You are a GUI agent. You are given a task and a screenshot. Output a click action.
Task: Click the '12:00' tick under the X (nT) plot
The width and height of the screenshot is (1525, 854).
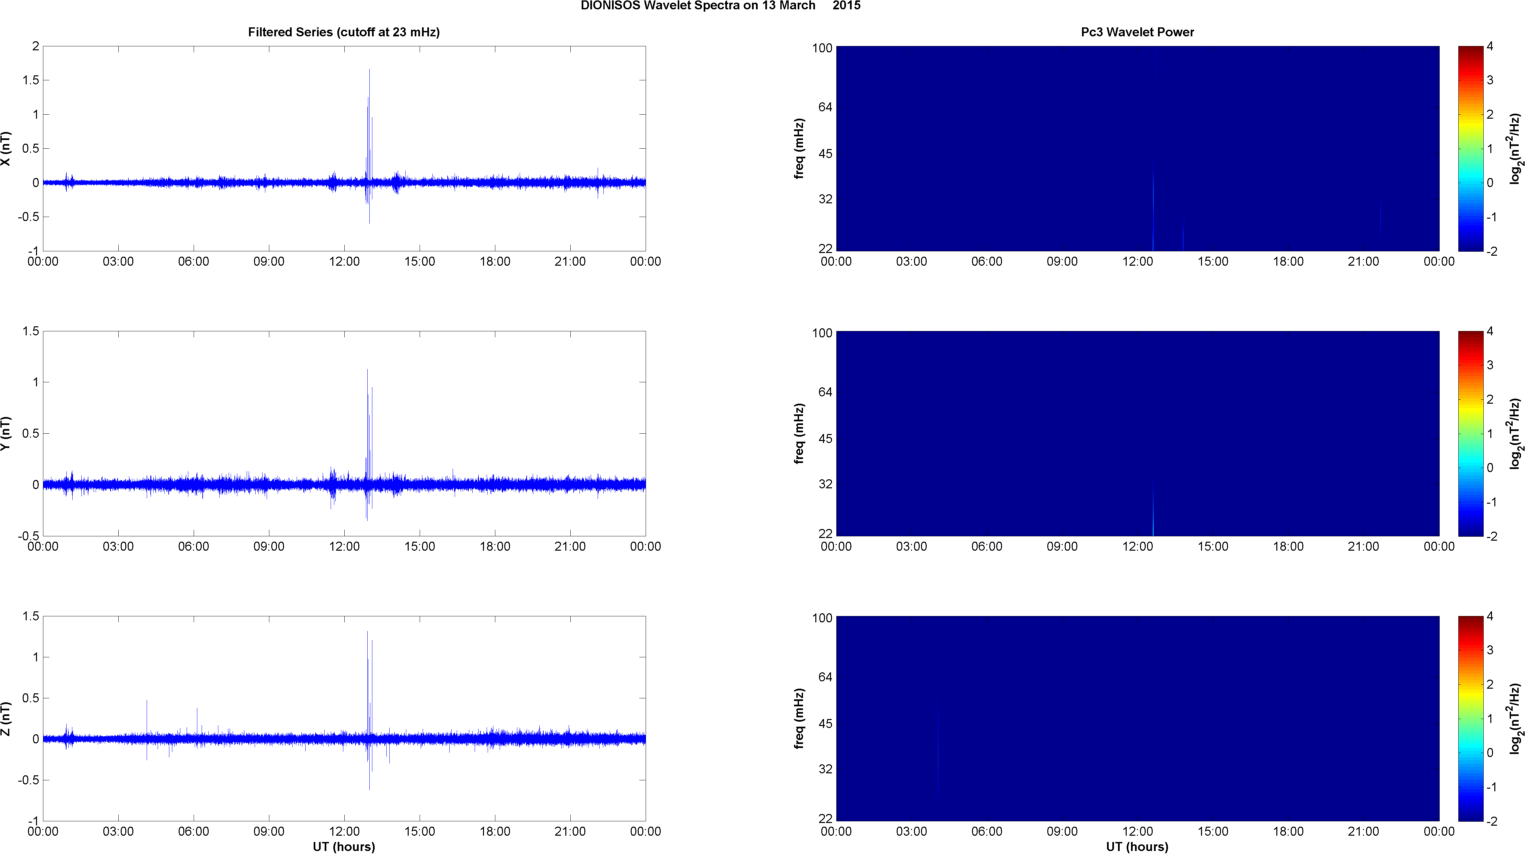pyautogui.click(x=344, y=262)
